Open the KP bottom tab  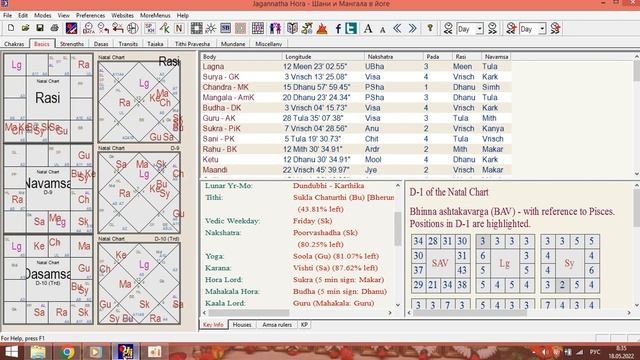point(304,324)
